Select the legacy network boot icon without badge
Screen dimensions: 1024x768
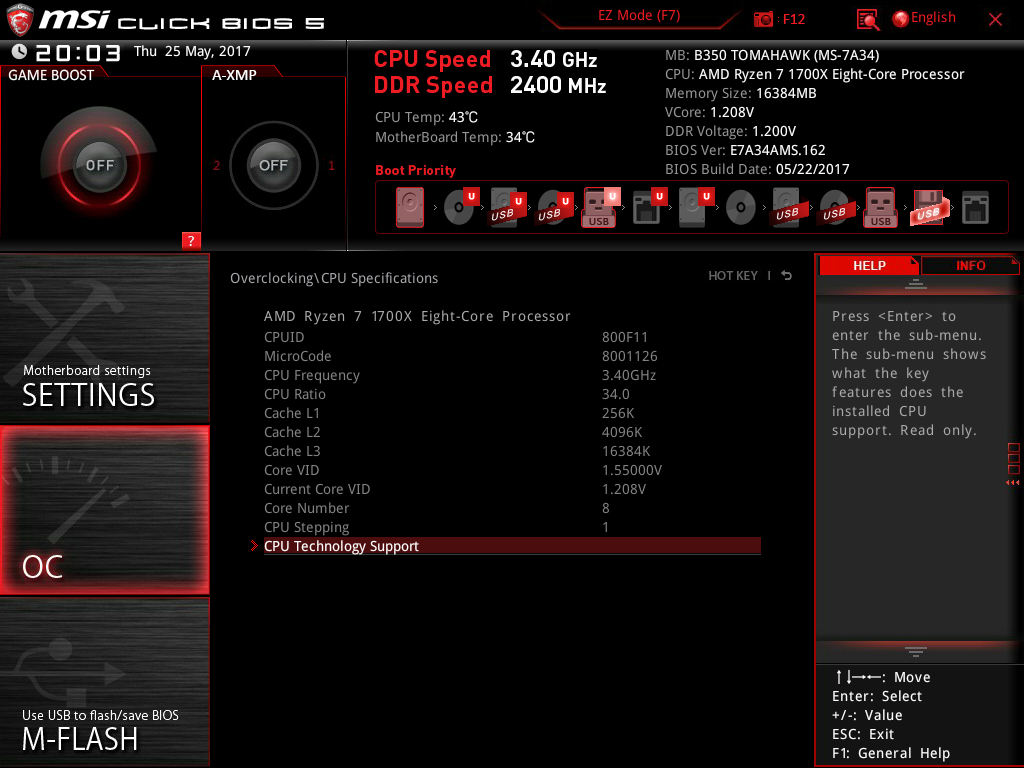tap(975, 208)
